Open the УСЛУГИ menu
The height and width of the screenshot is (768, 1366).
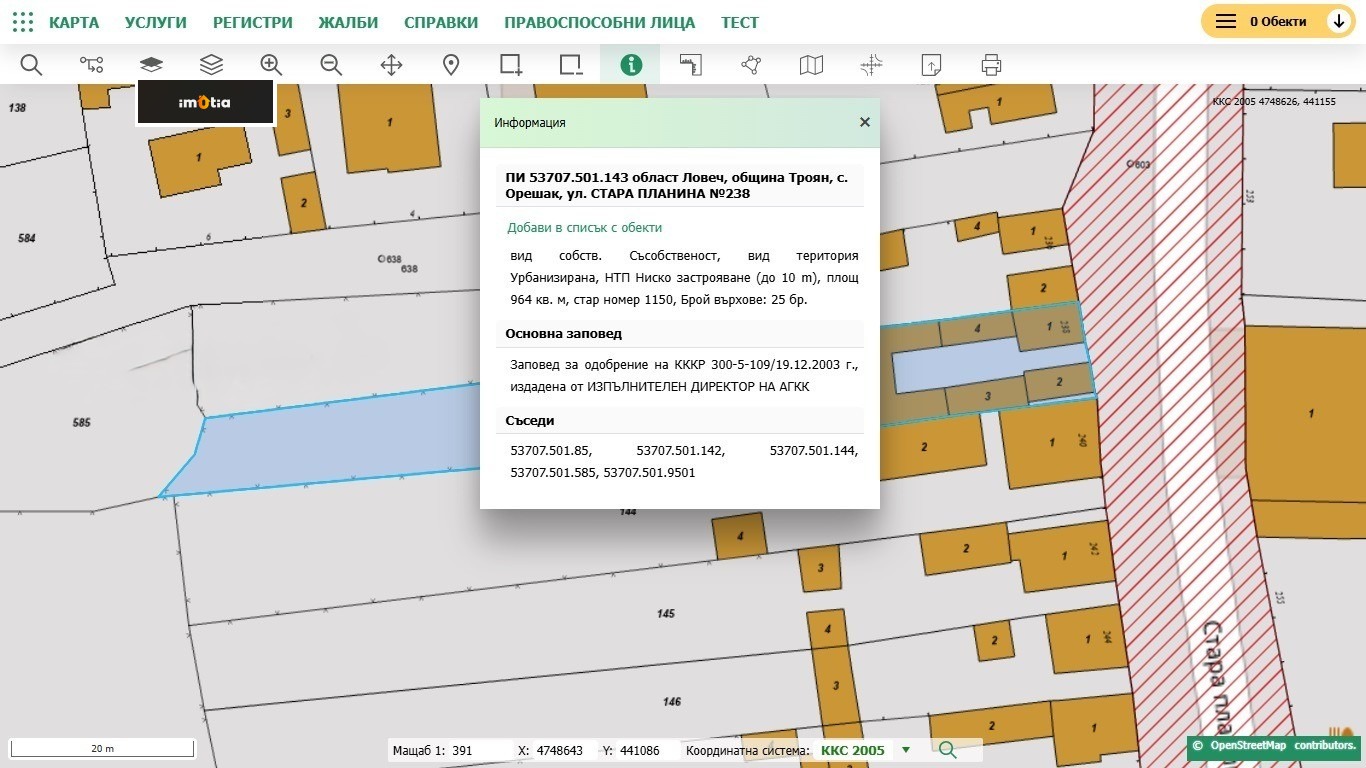click(x=156, y=22)
